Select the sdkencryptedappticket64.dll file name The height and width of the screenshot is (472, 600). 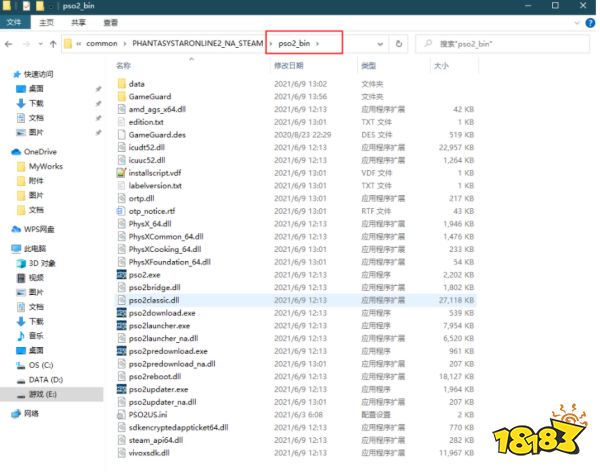point(178,427)
